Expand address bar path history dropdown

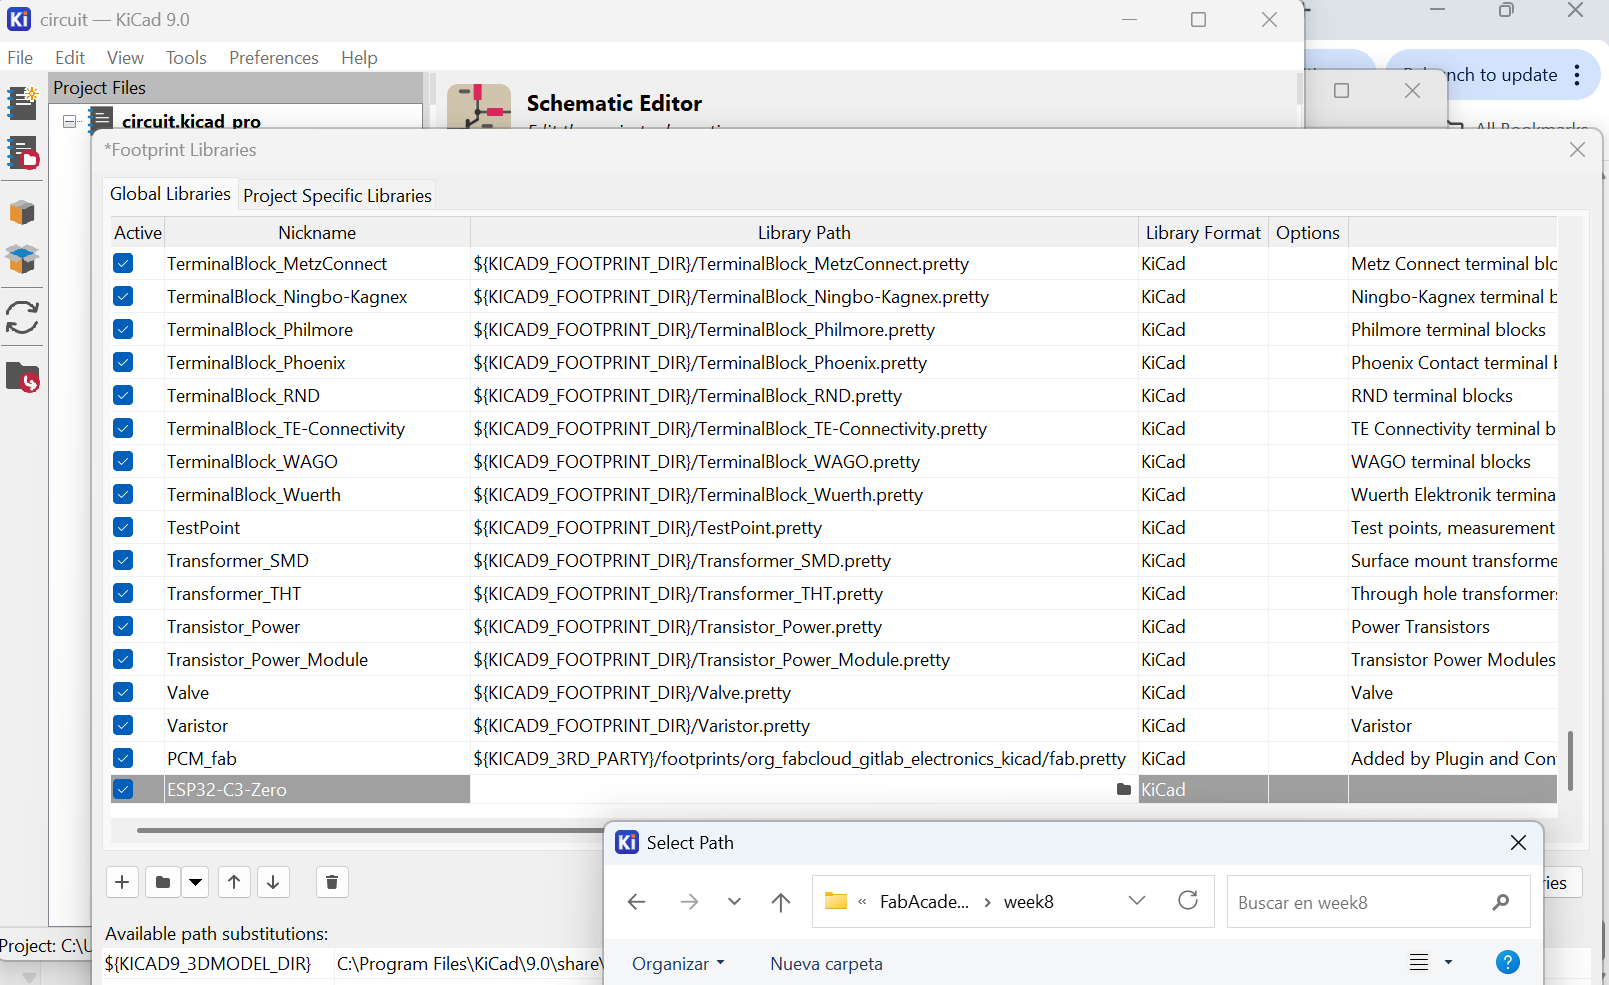pyautogui.click(x=1137, y=901)
